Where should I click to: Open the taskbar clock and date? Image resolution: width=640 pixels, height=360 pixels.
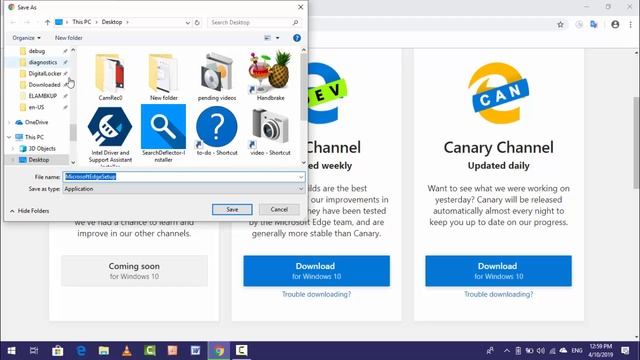[x=600, y=351]
